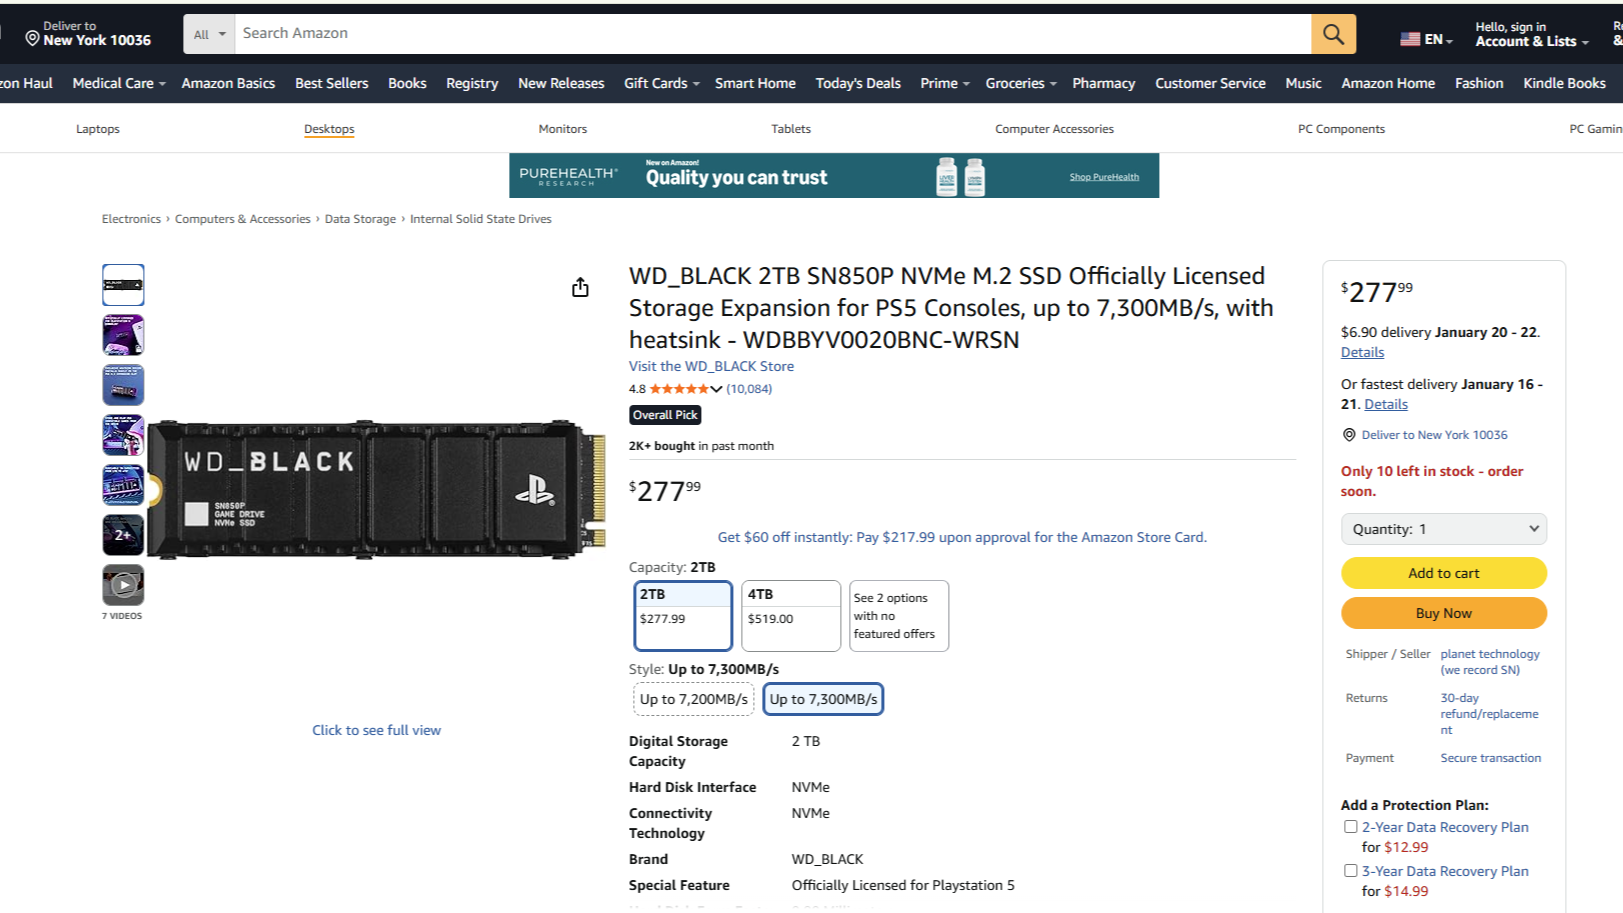Switch to the Desktops tab
The image size is (1623, 913).
point(329,128)
